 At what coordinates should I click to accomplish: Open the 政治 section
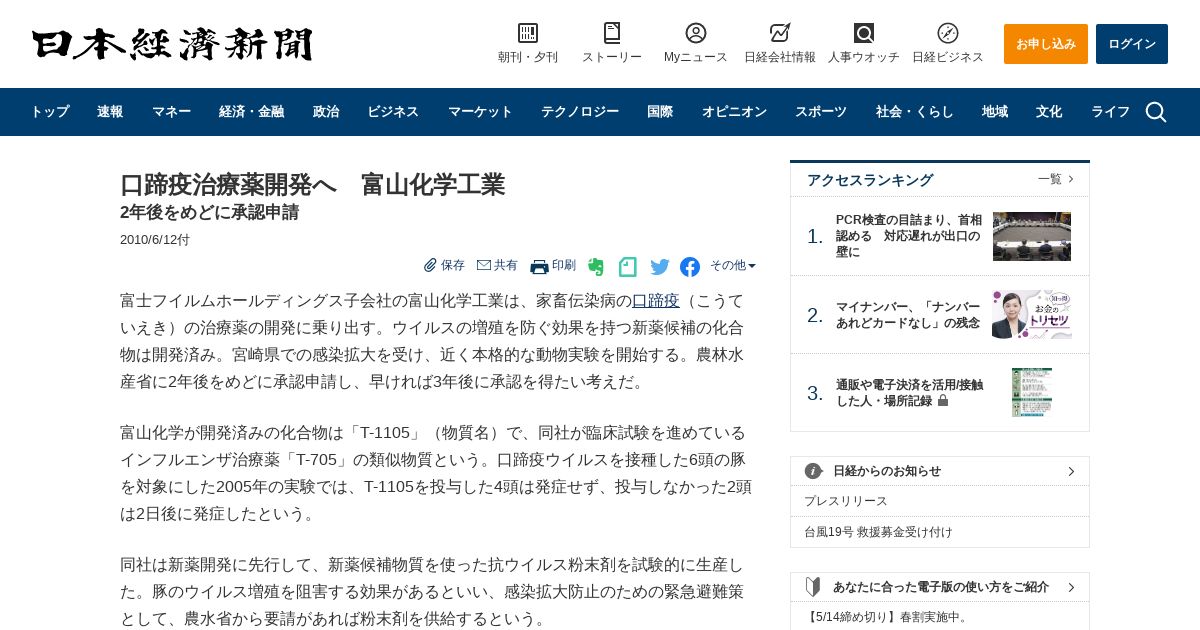(326, 112)
